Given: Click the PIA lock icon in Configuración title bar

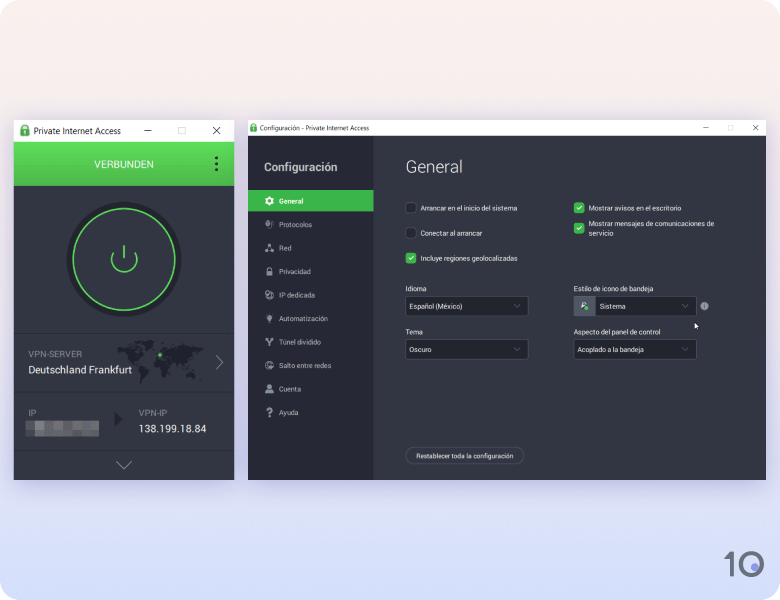Looking at the screenshot, I should 253,128.
